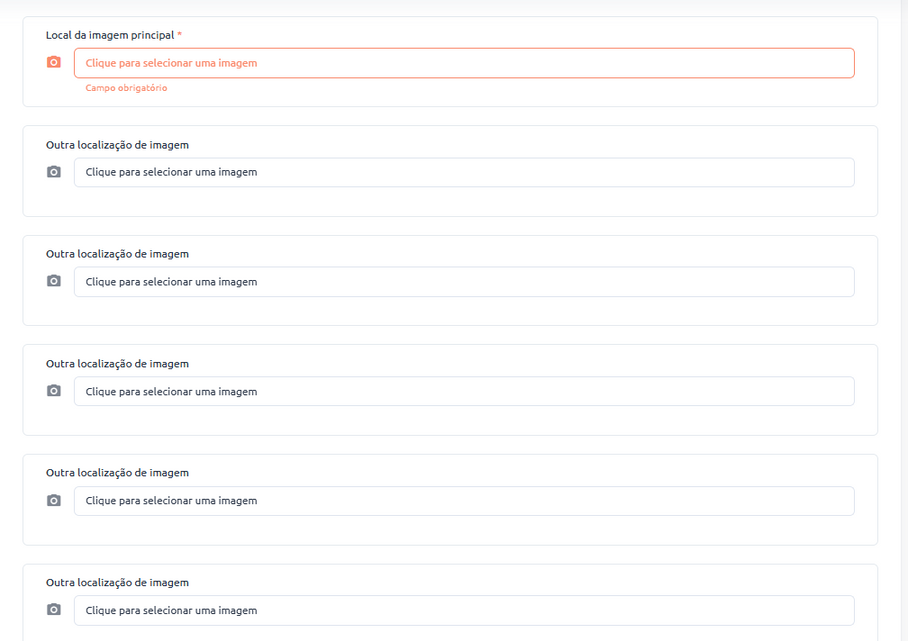Click camera icon in second 'Outra localização' card
Image resolution: width=908 pixels, height=641 pixels.
[x=54, y=281]
